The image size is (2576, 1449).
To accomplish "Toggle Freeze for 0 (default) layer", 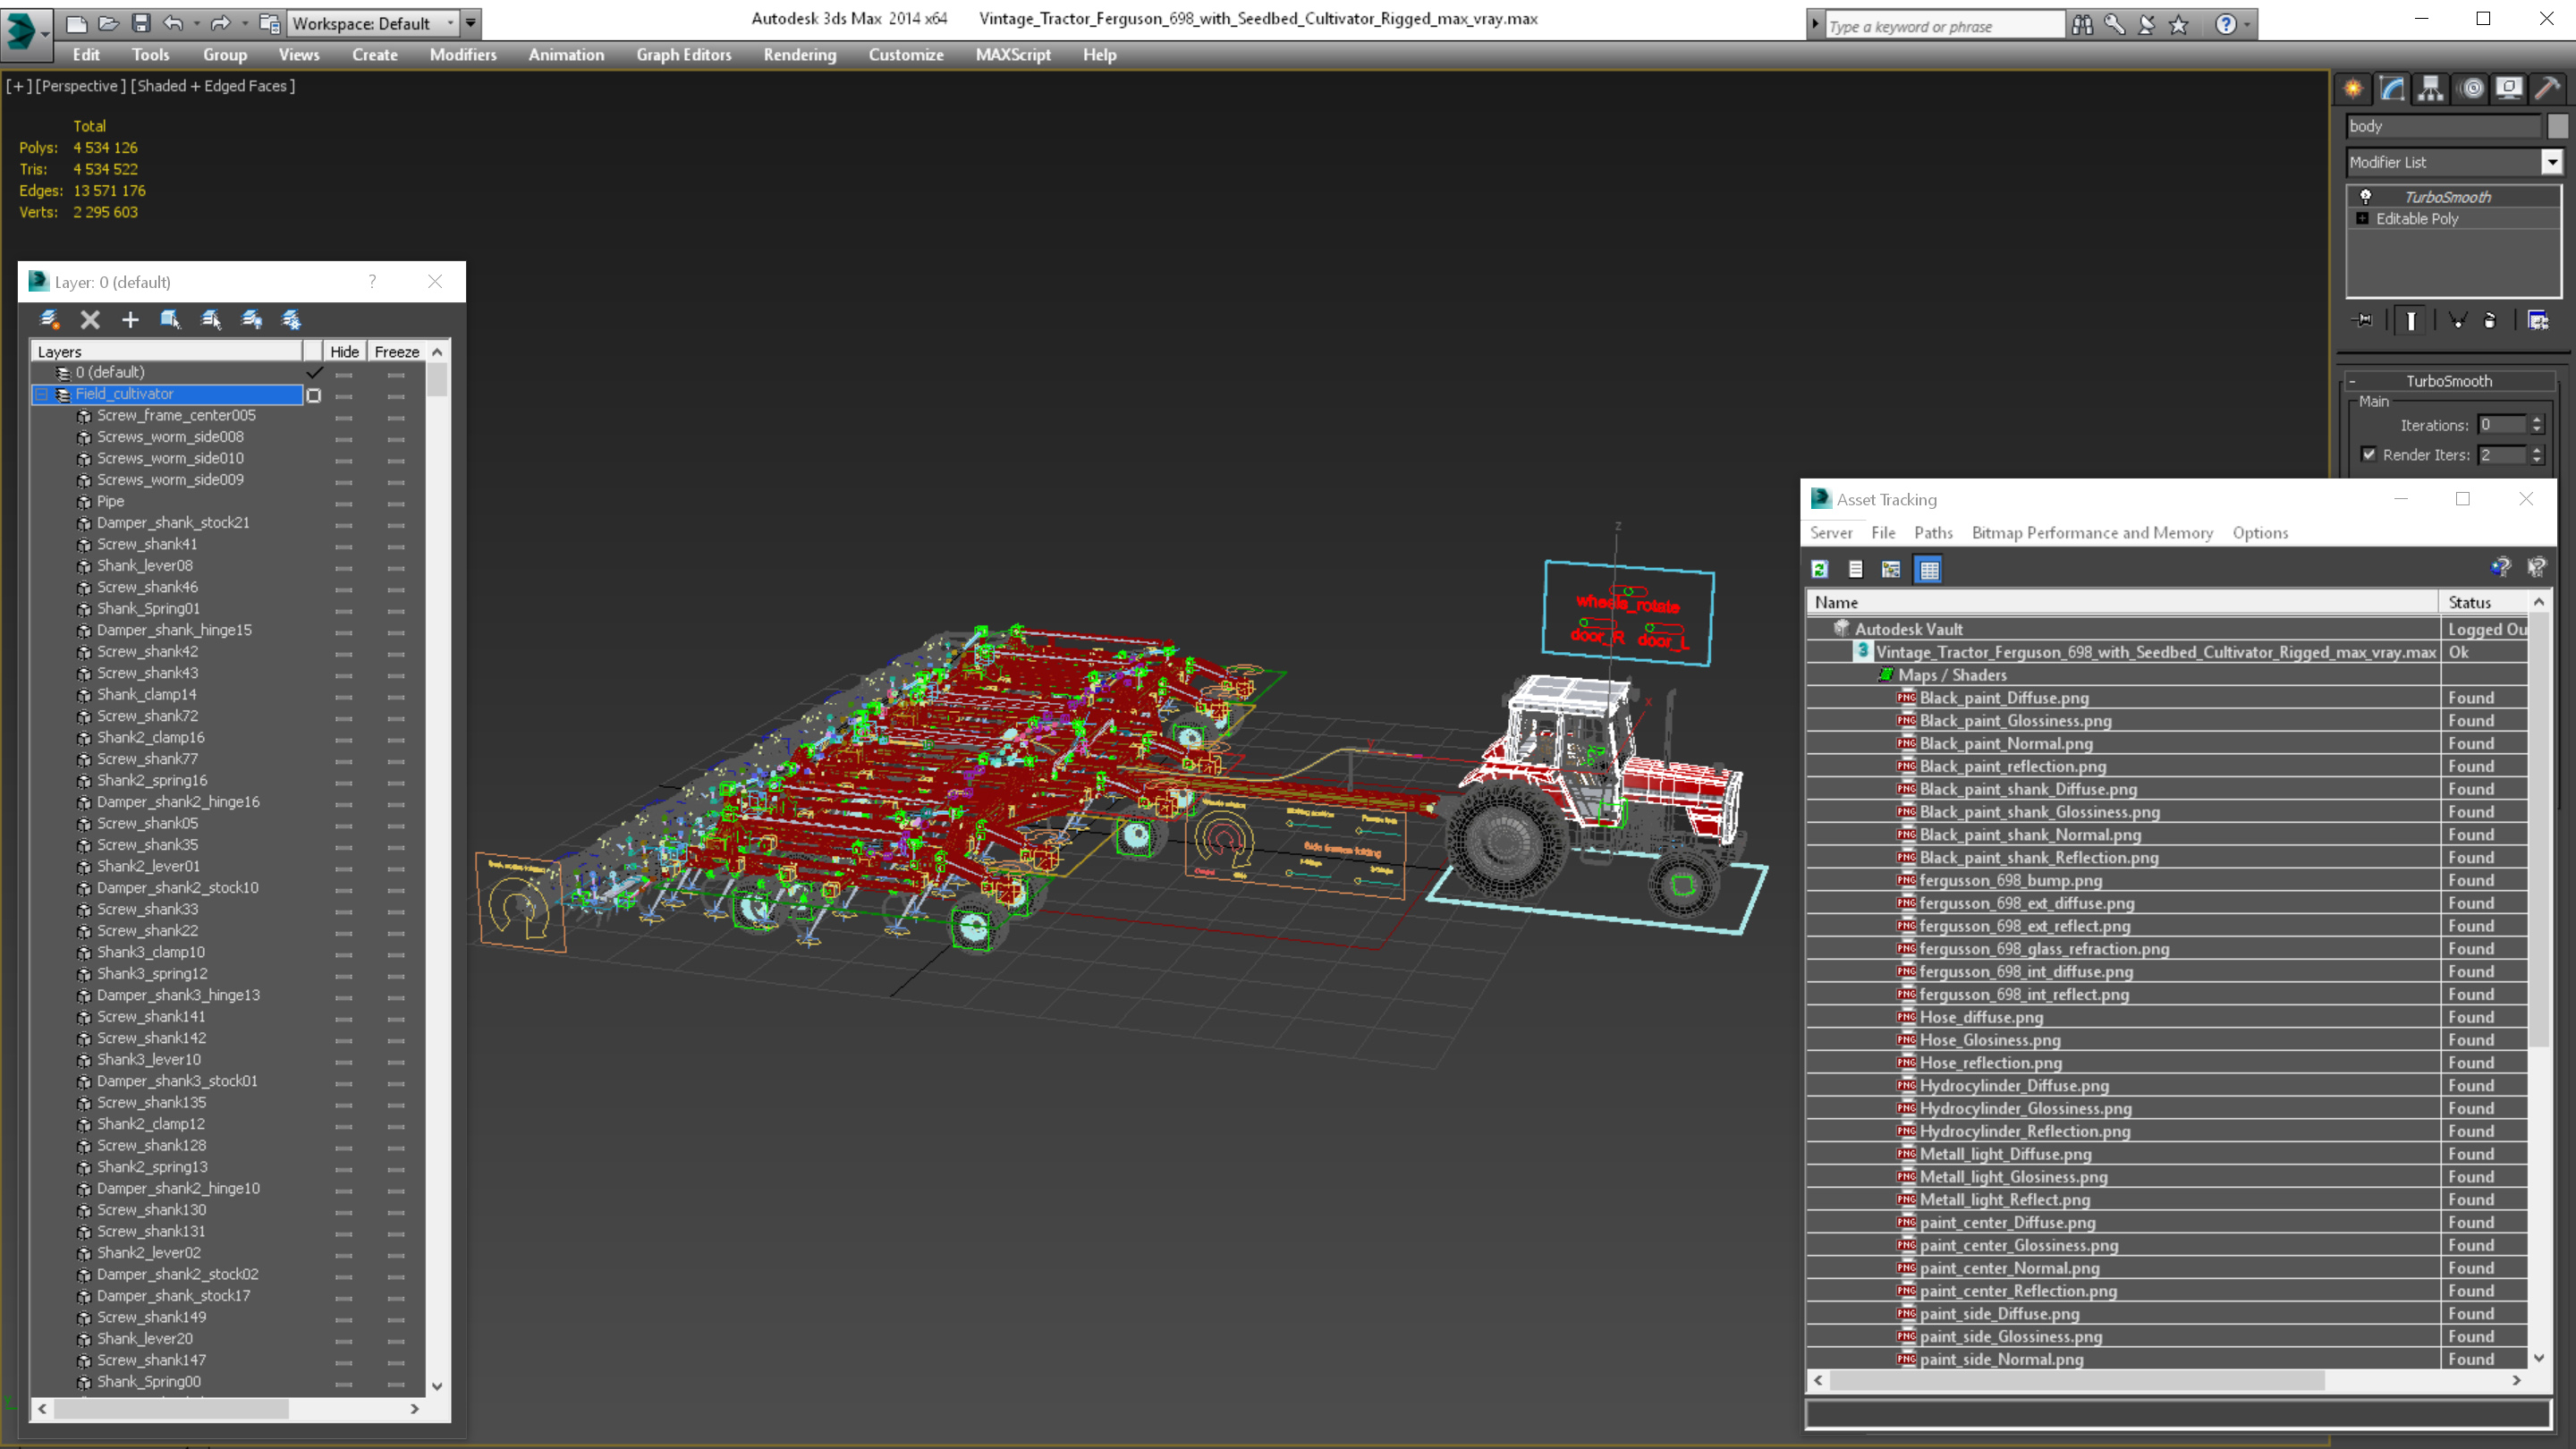I will [x=396, y=374].
